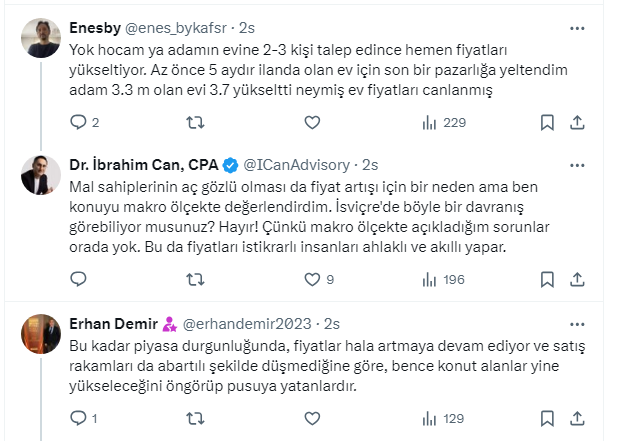Share Dr. İbrahim Can's tweet
This screenshot has height=441, width=621.
[577, 279]
